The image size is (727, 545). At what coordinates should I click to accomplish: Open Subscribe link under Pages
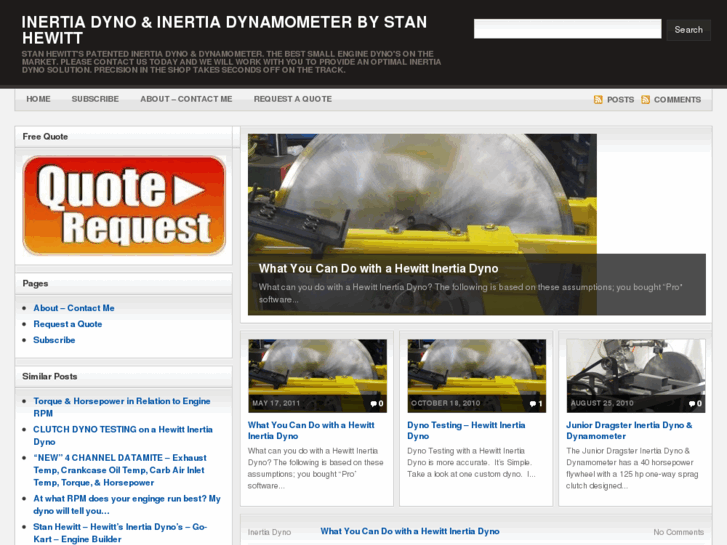54,340
